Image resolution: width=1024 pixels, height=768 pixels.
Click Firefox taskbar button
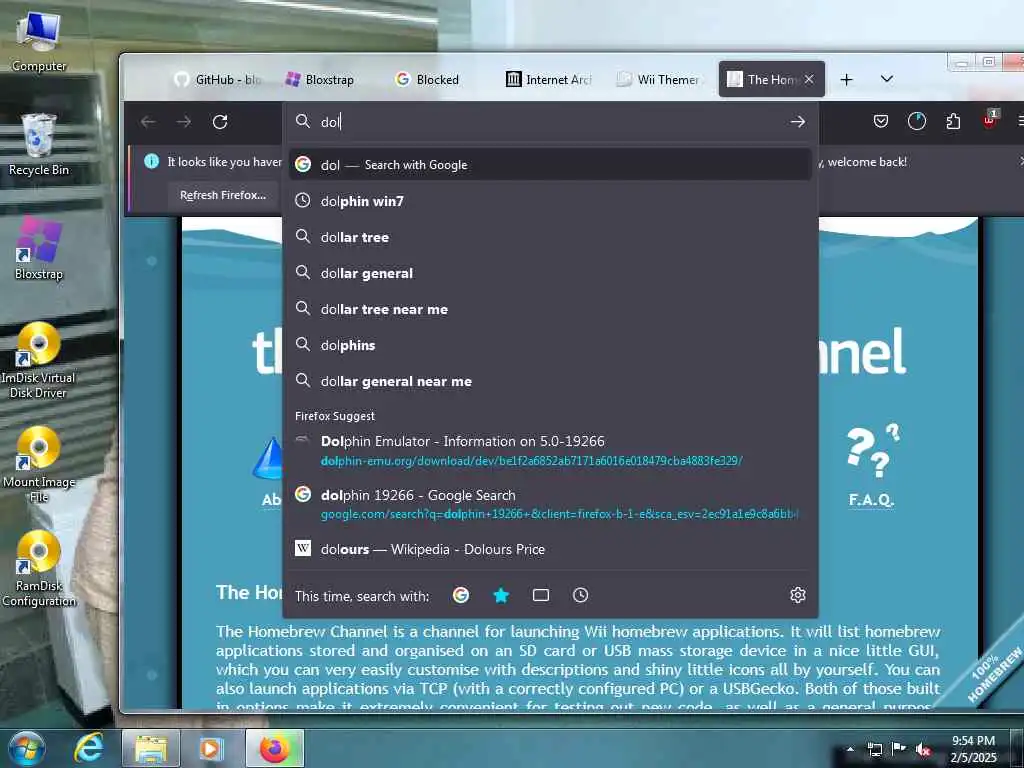coord(274,748)
